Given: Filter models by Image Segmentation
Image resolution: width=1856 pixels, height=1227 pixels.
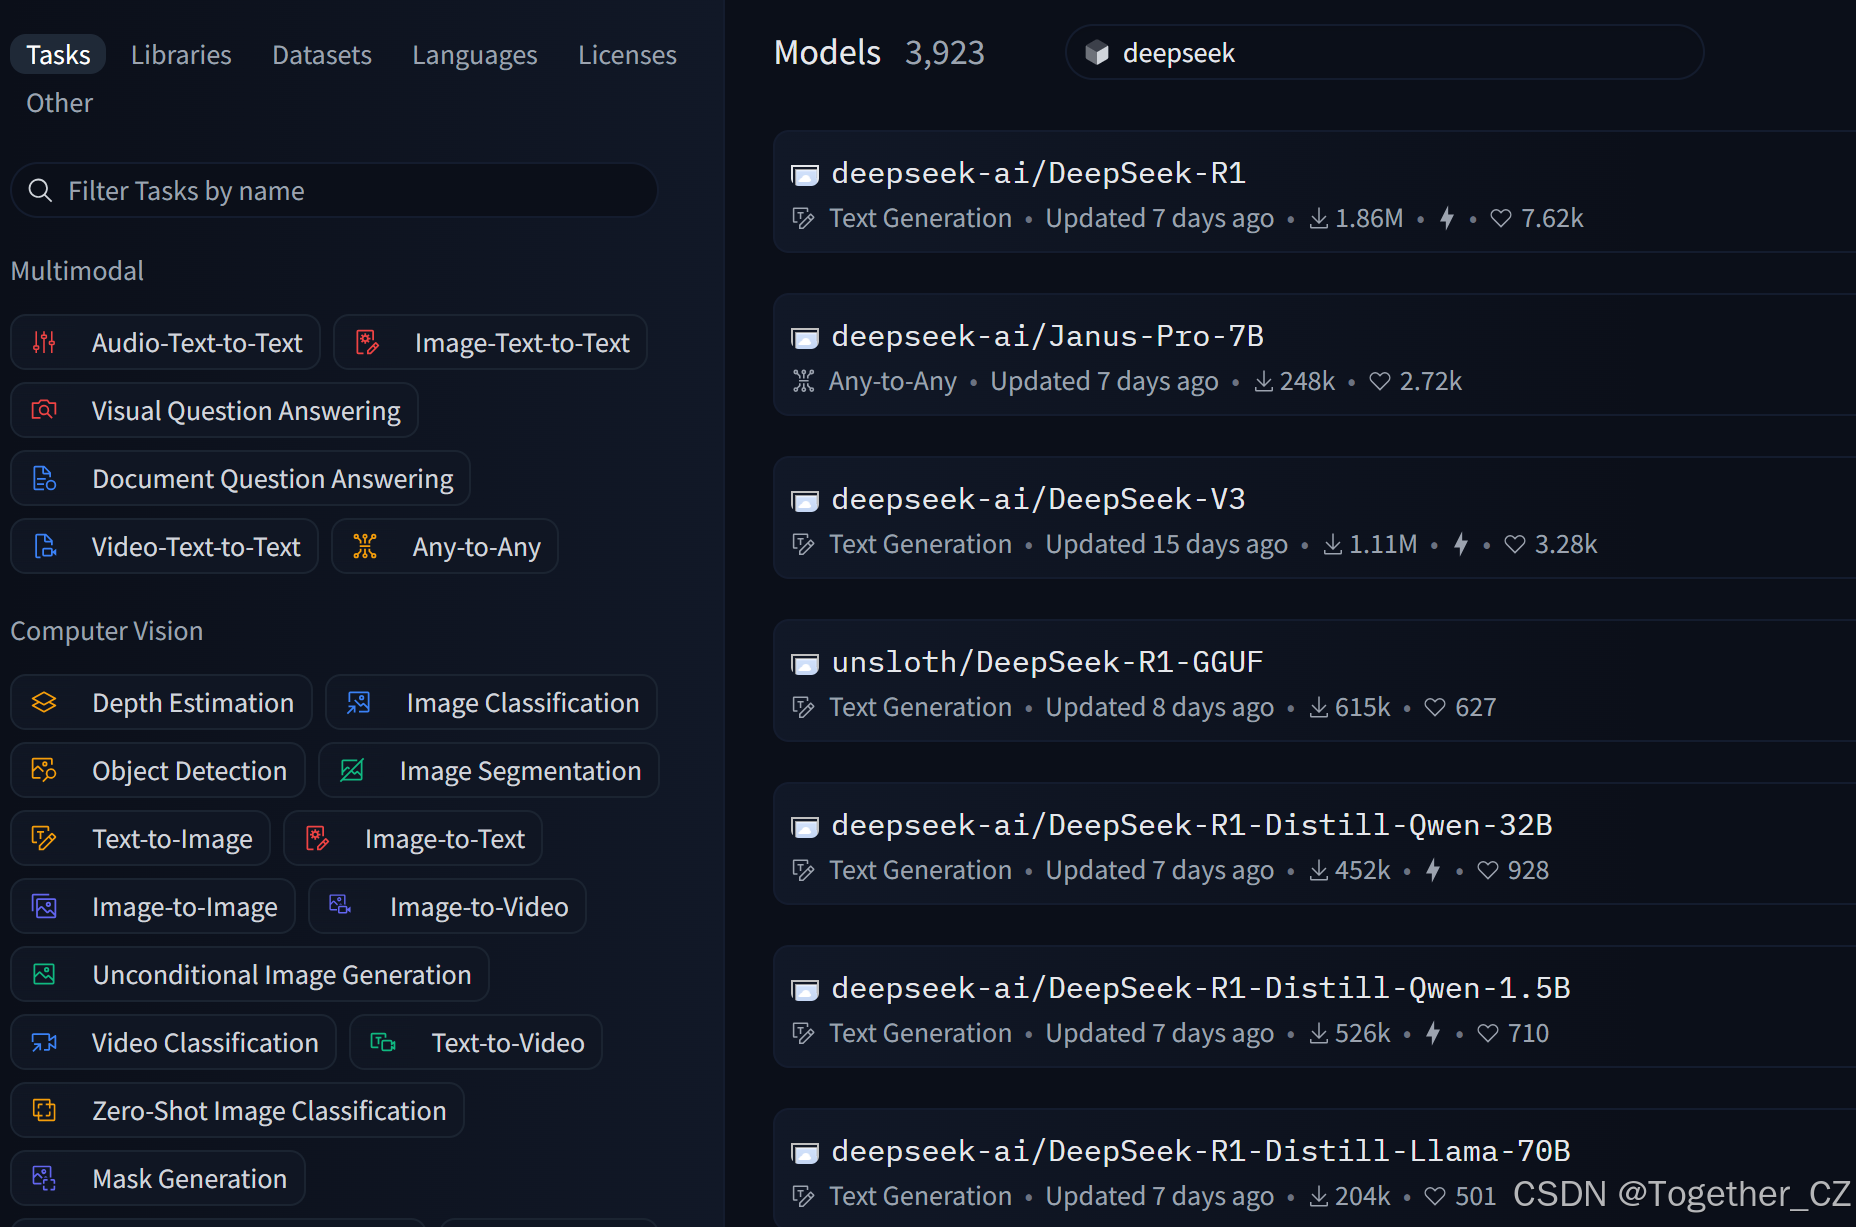Looking at the screenshot, I should [489, 771].
